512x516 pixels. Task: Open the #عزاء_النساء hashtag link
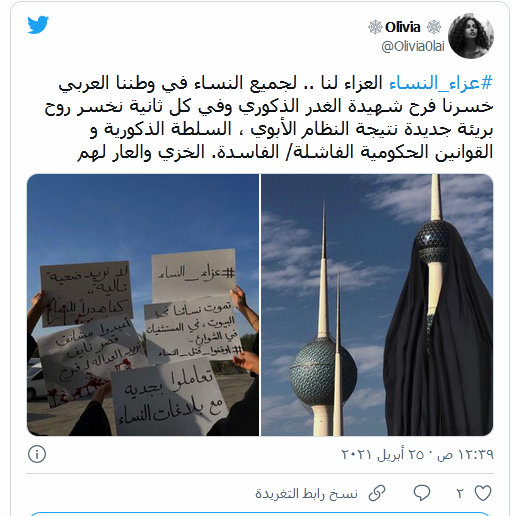coord(441,83)
